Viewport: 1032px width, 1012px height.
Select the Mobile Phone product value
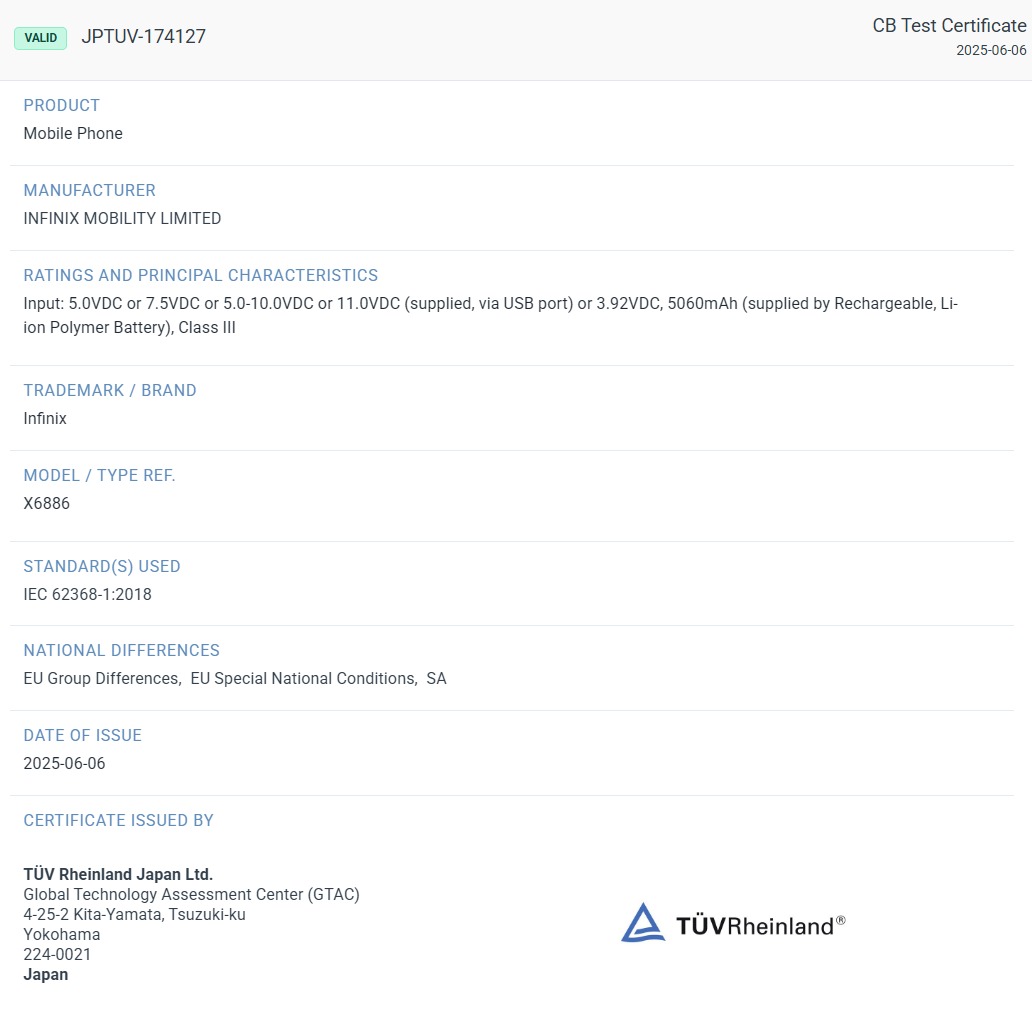point(73,134)
